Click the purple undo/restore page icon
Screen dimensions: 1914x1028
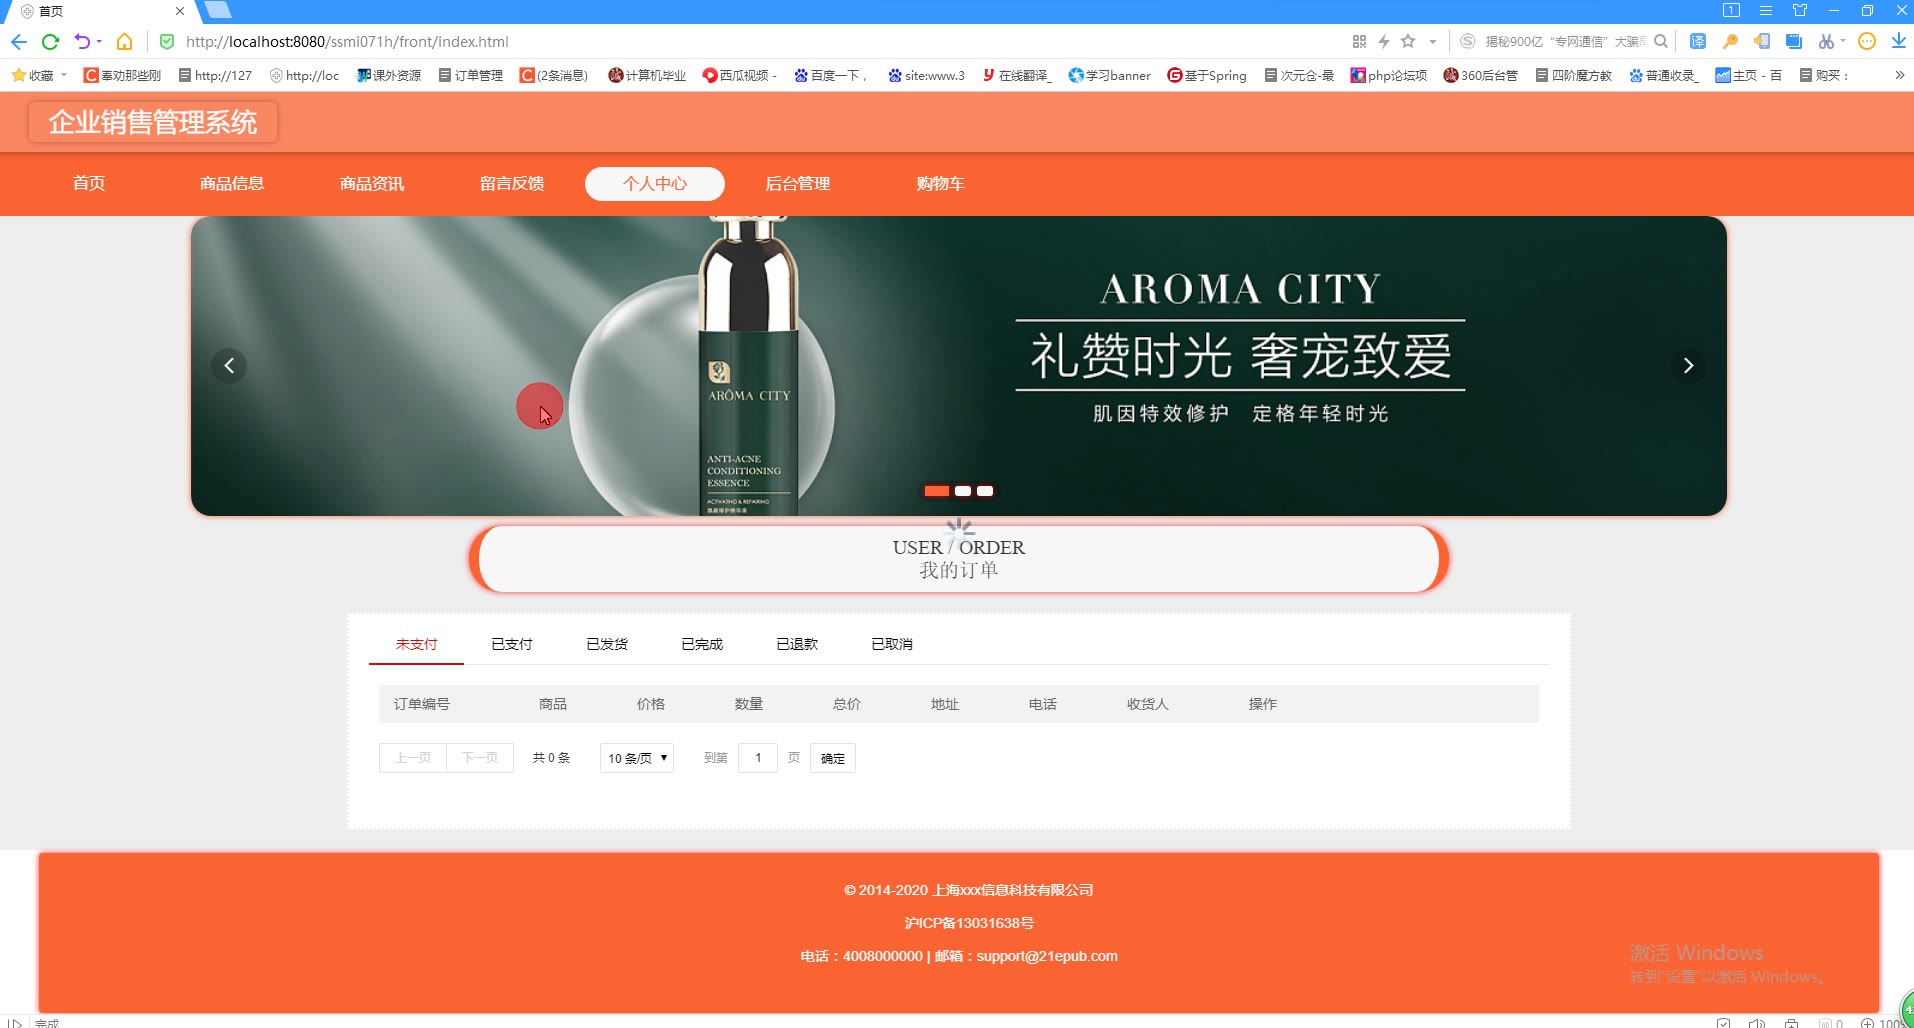(82, 42)
